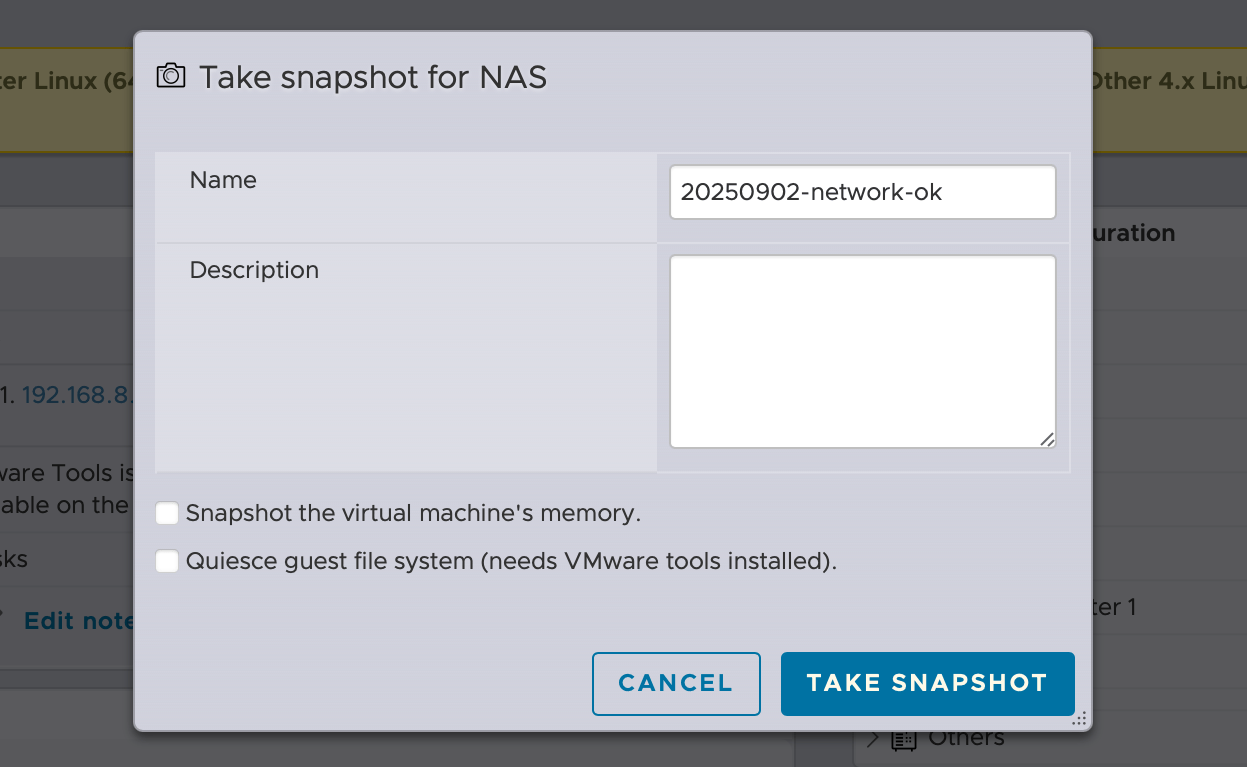Screen dimensions: 1248x768
Task: Confirm with the TAKE SNAPSHOT button
Action: 927,684
